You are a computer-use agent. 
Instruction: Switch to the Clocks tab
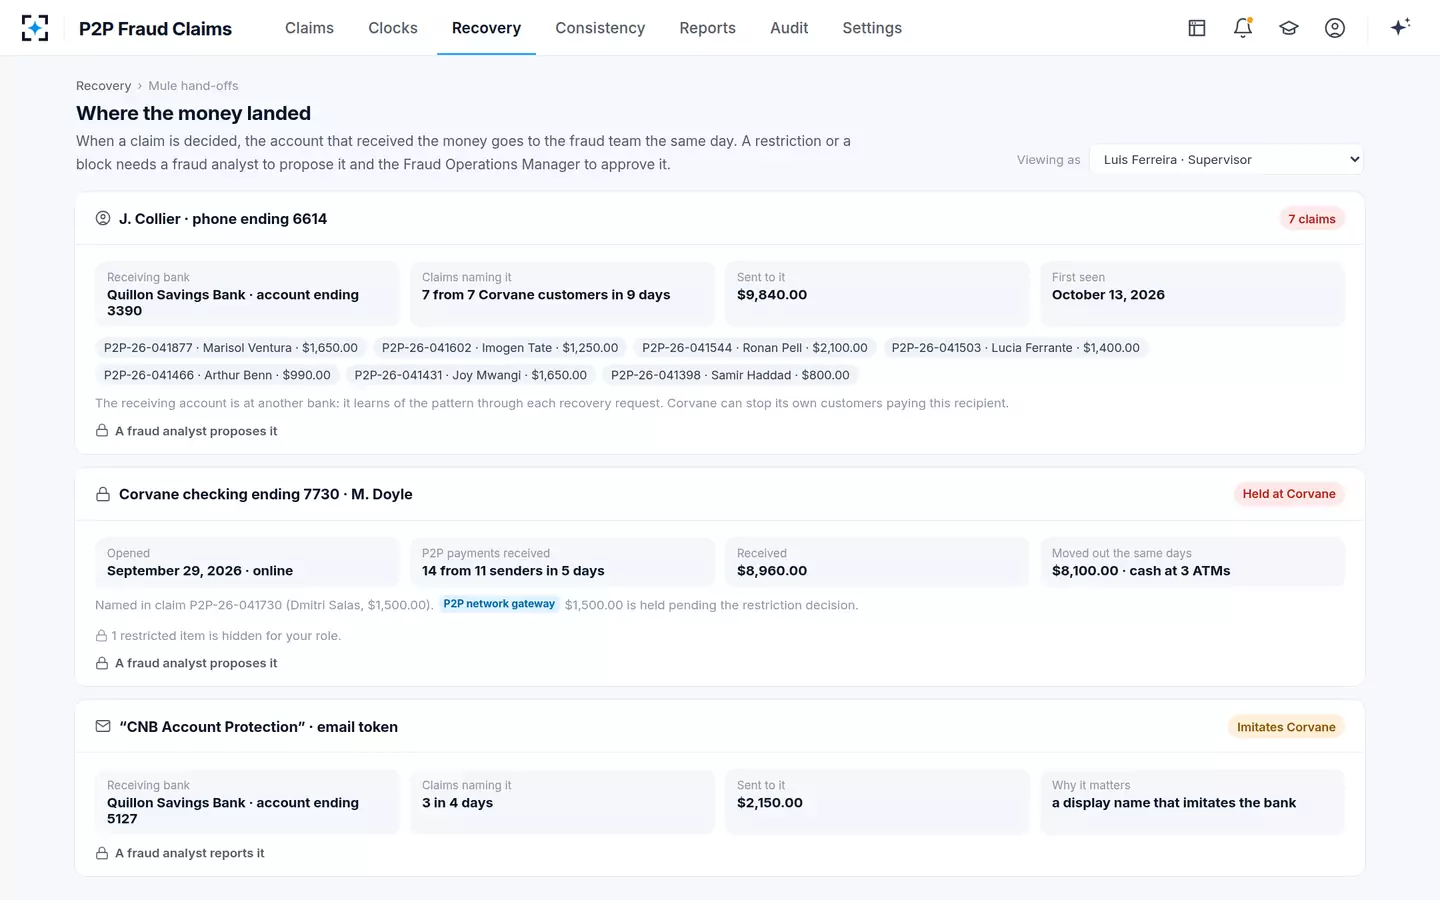393,28
